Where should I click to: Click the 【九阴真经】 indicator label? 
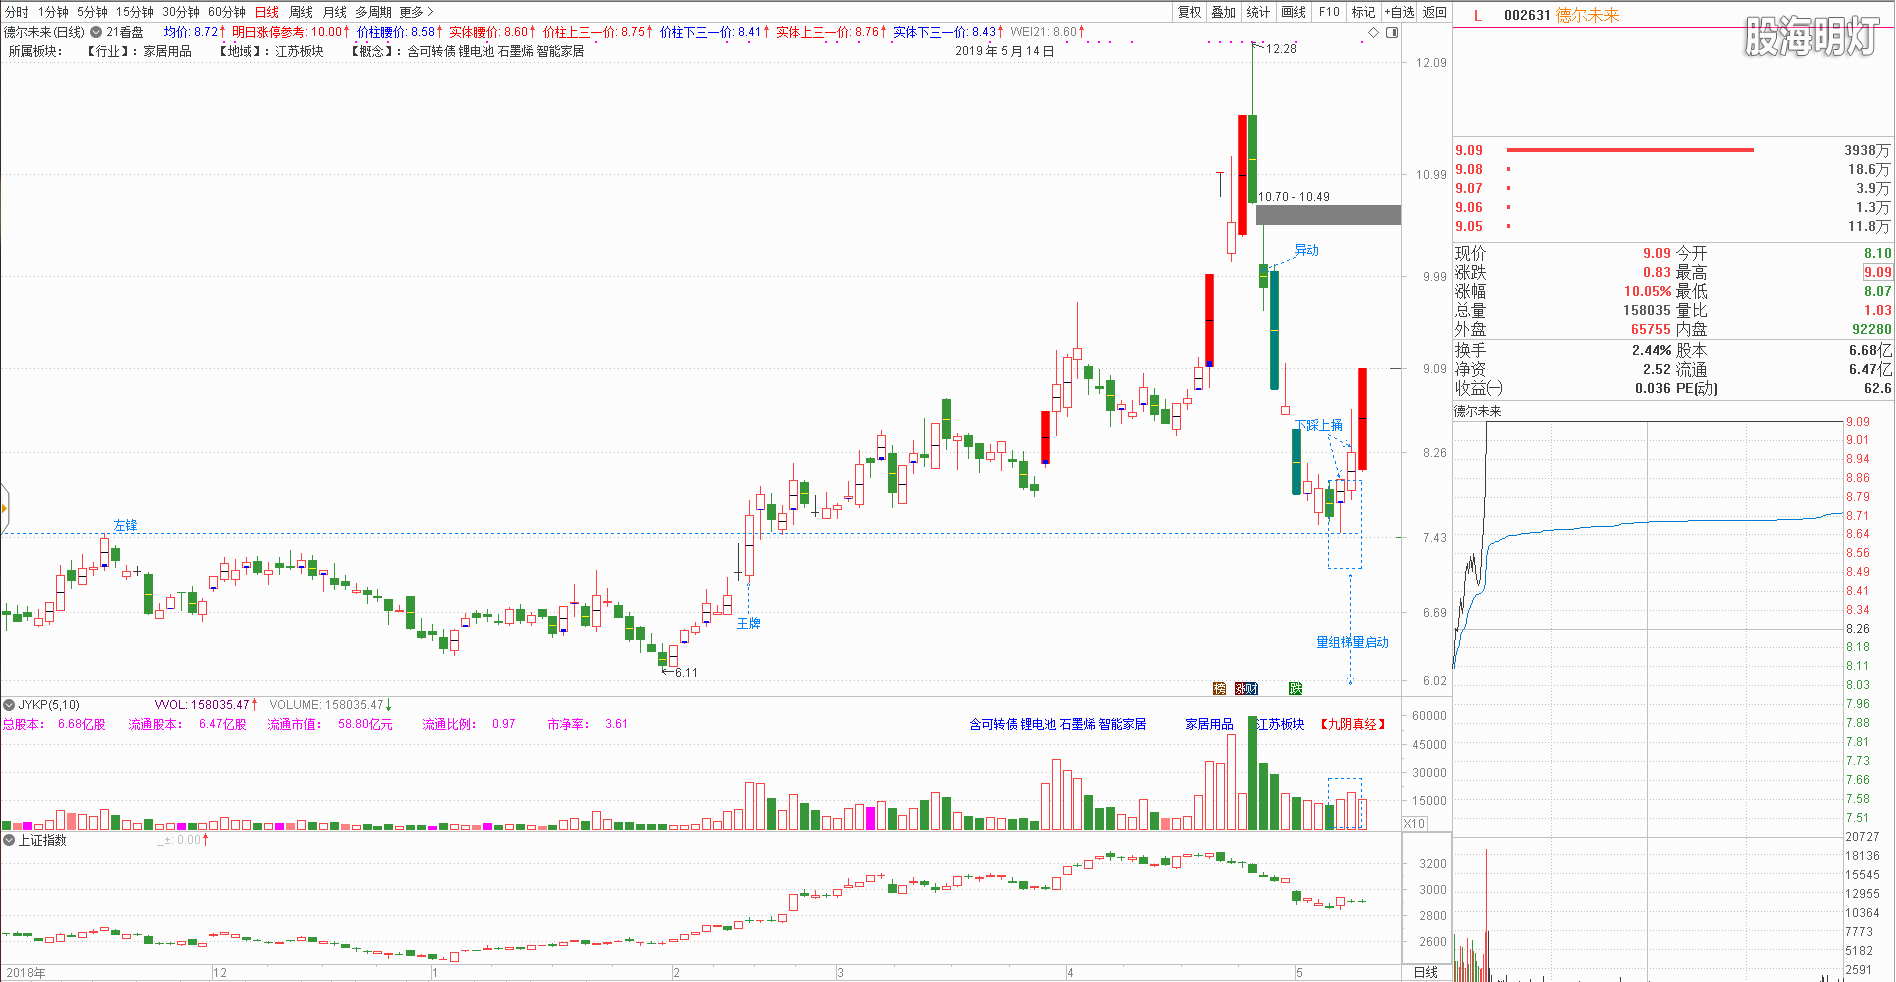point(1353,724)
